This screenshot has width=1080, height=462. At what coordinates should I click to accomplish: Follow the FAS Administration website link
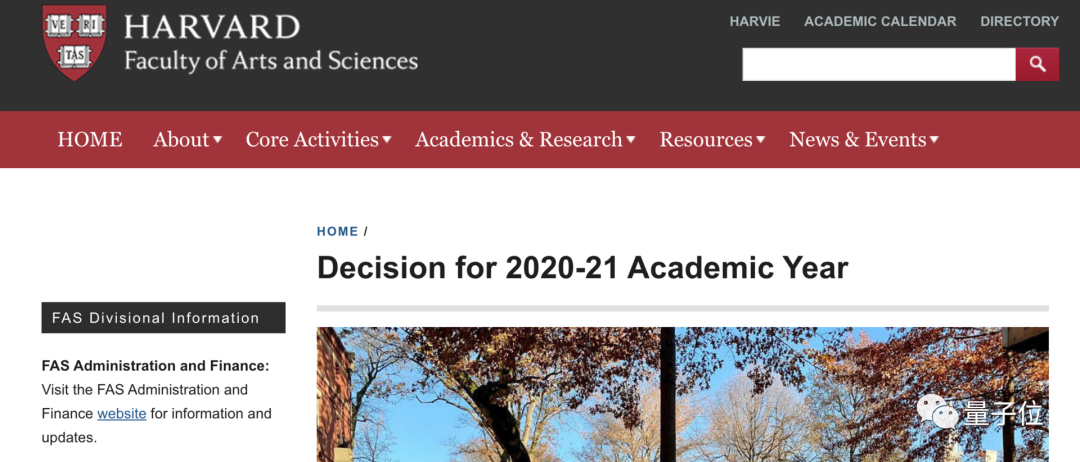(x=121, y=413)
